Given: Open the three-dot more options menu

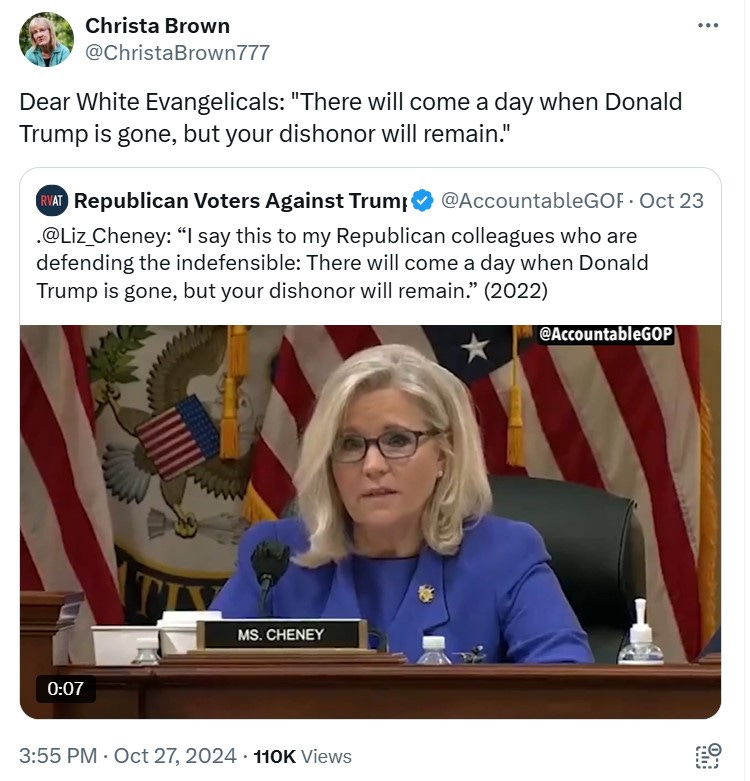Looking at the screenshot, I should [x=708, y=25].
